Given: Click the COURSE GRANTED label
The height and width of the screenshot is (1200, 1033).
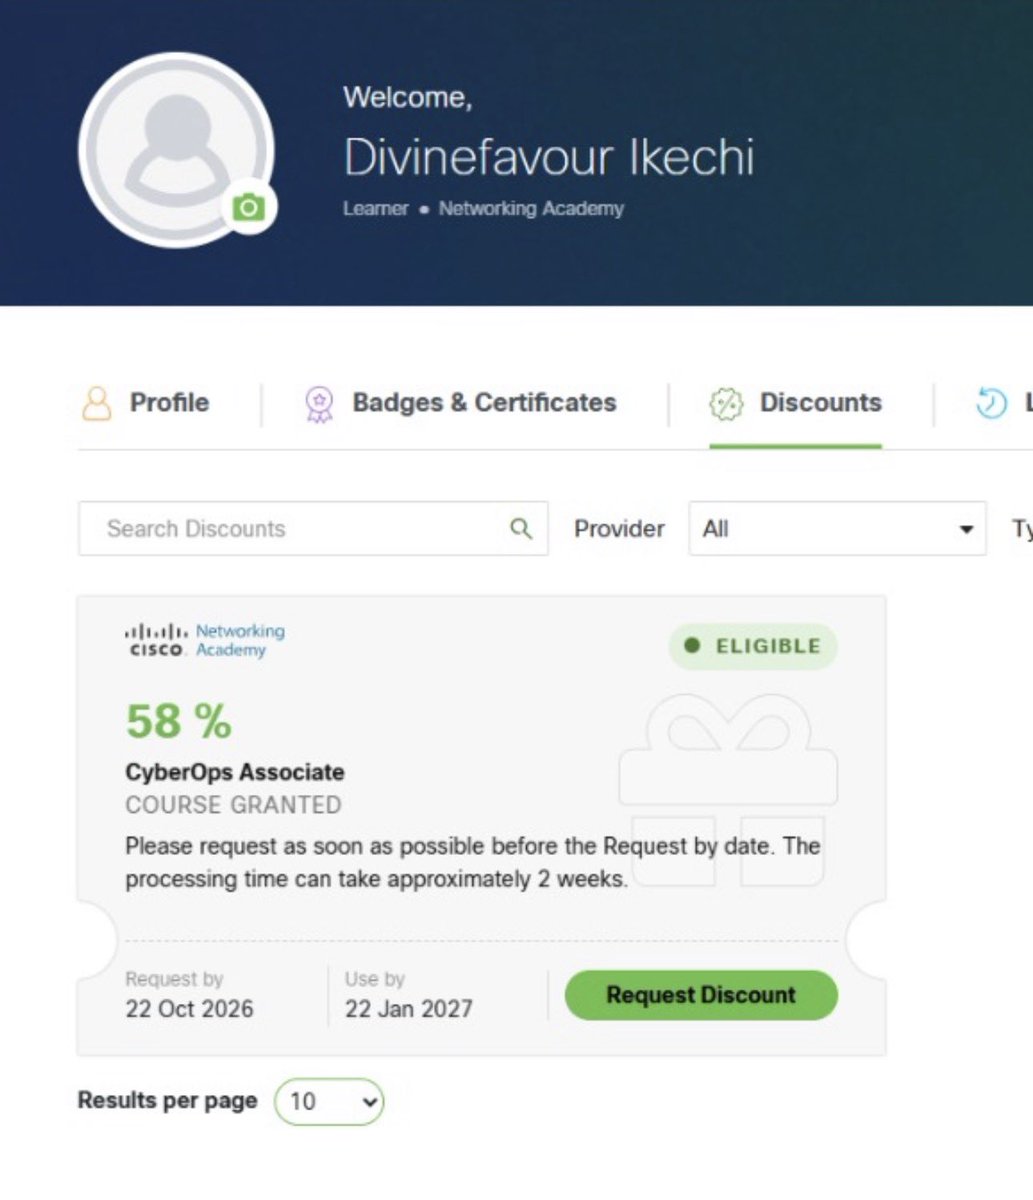Looking at the screenshot, I should coord(233,805).
